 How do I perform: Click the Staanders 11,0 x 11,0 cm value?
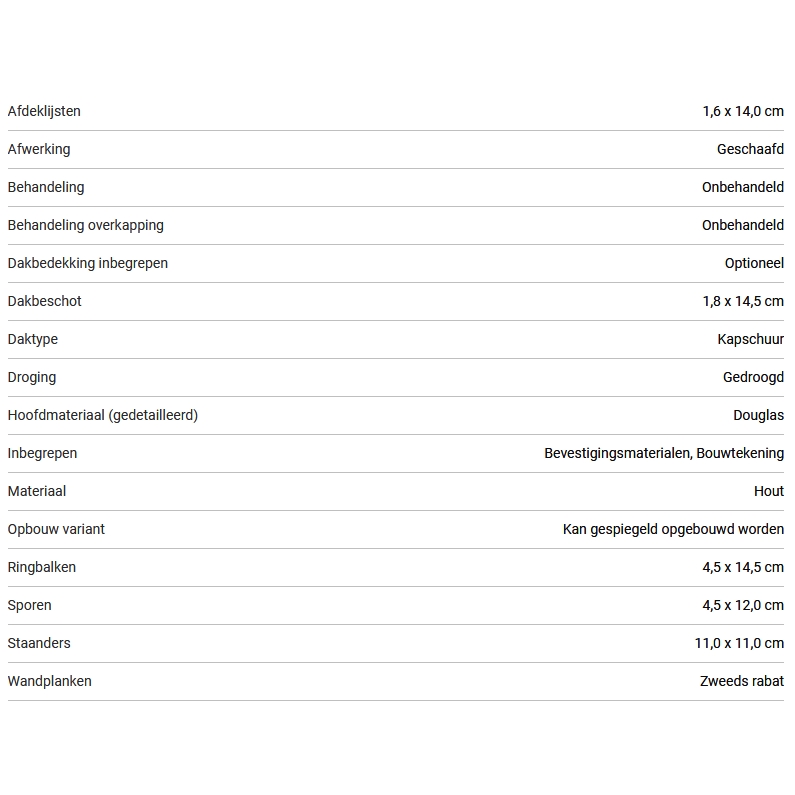[x=739, y=643]
